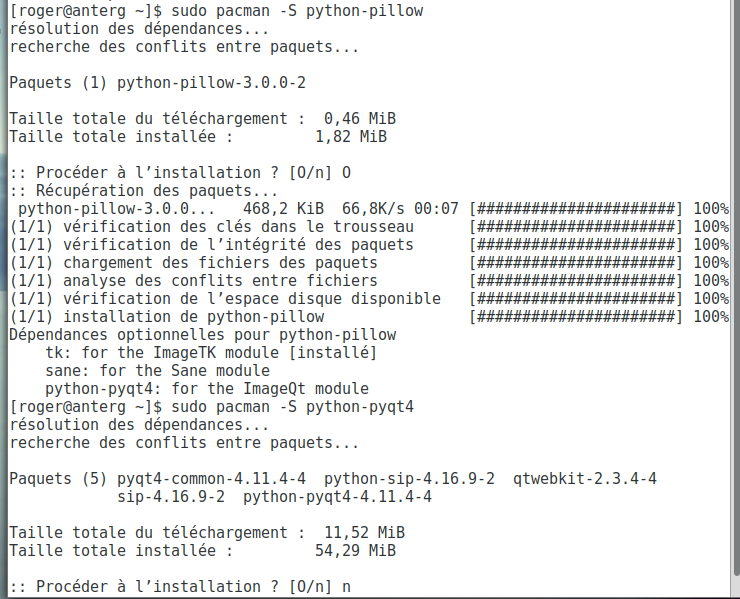Click progress bar for "analyse des conflits entre fichiers"

[576, 281]
